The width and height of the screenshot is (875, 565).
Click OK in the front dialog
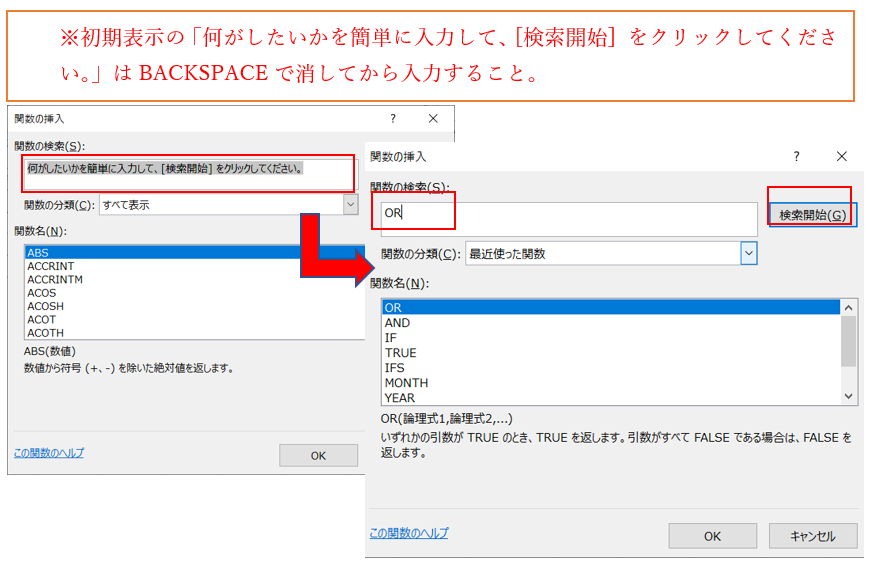(712, 536)
